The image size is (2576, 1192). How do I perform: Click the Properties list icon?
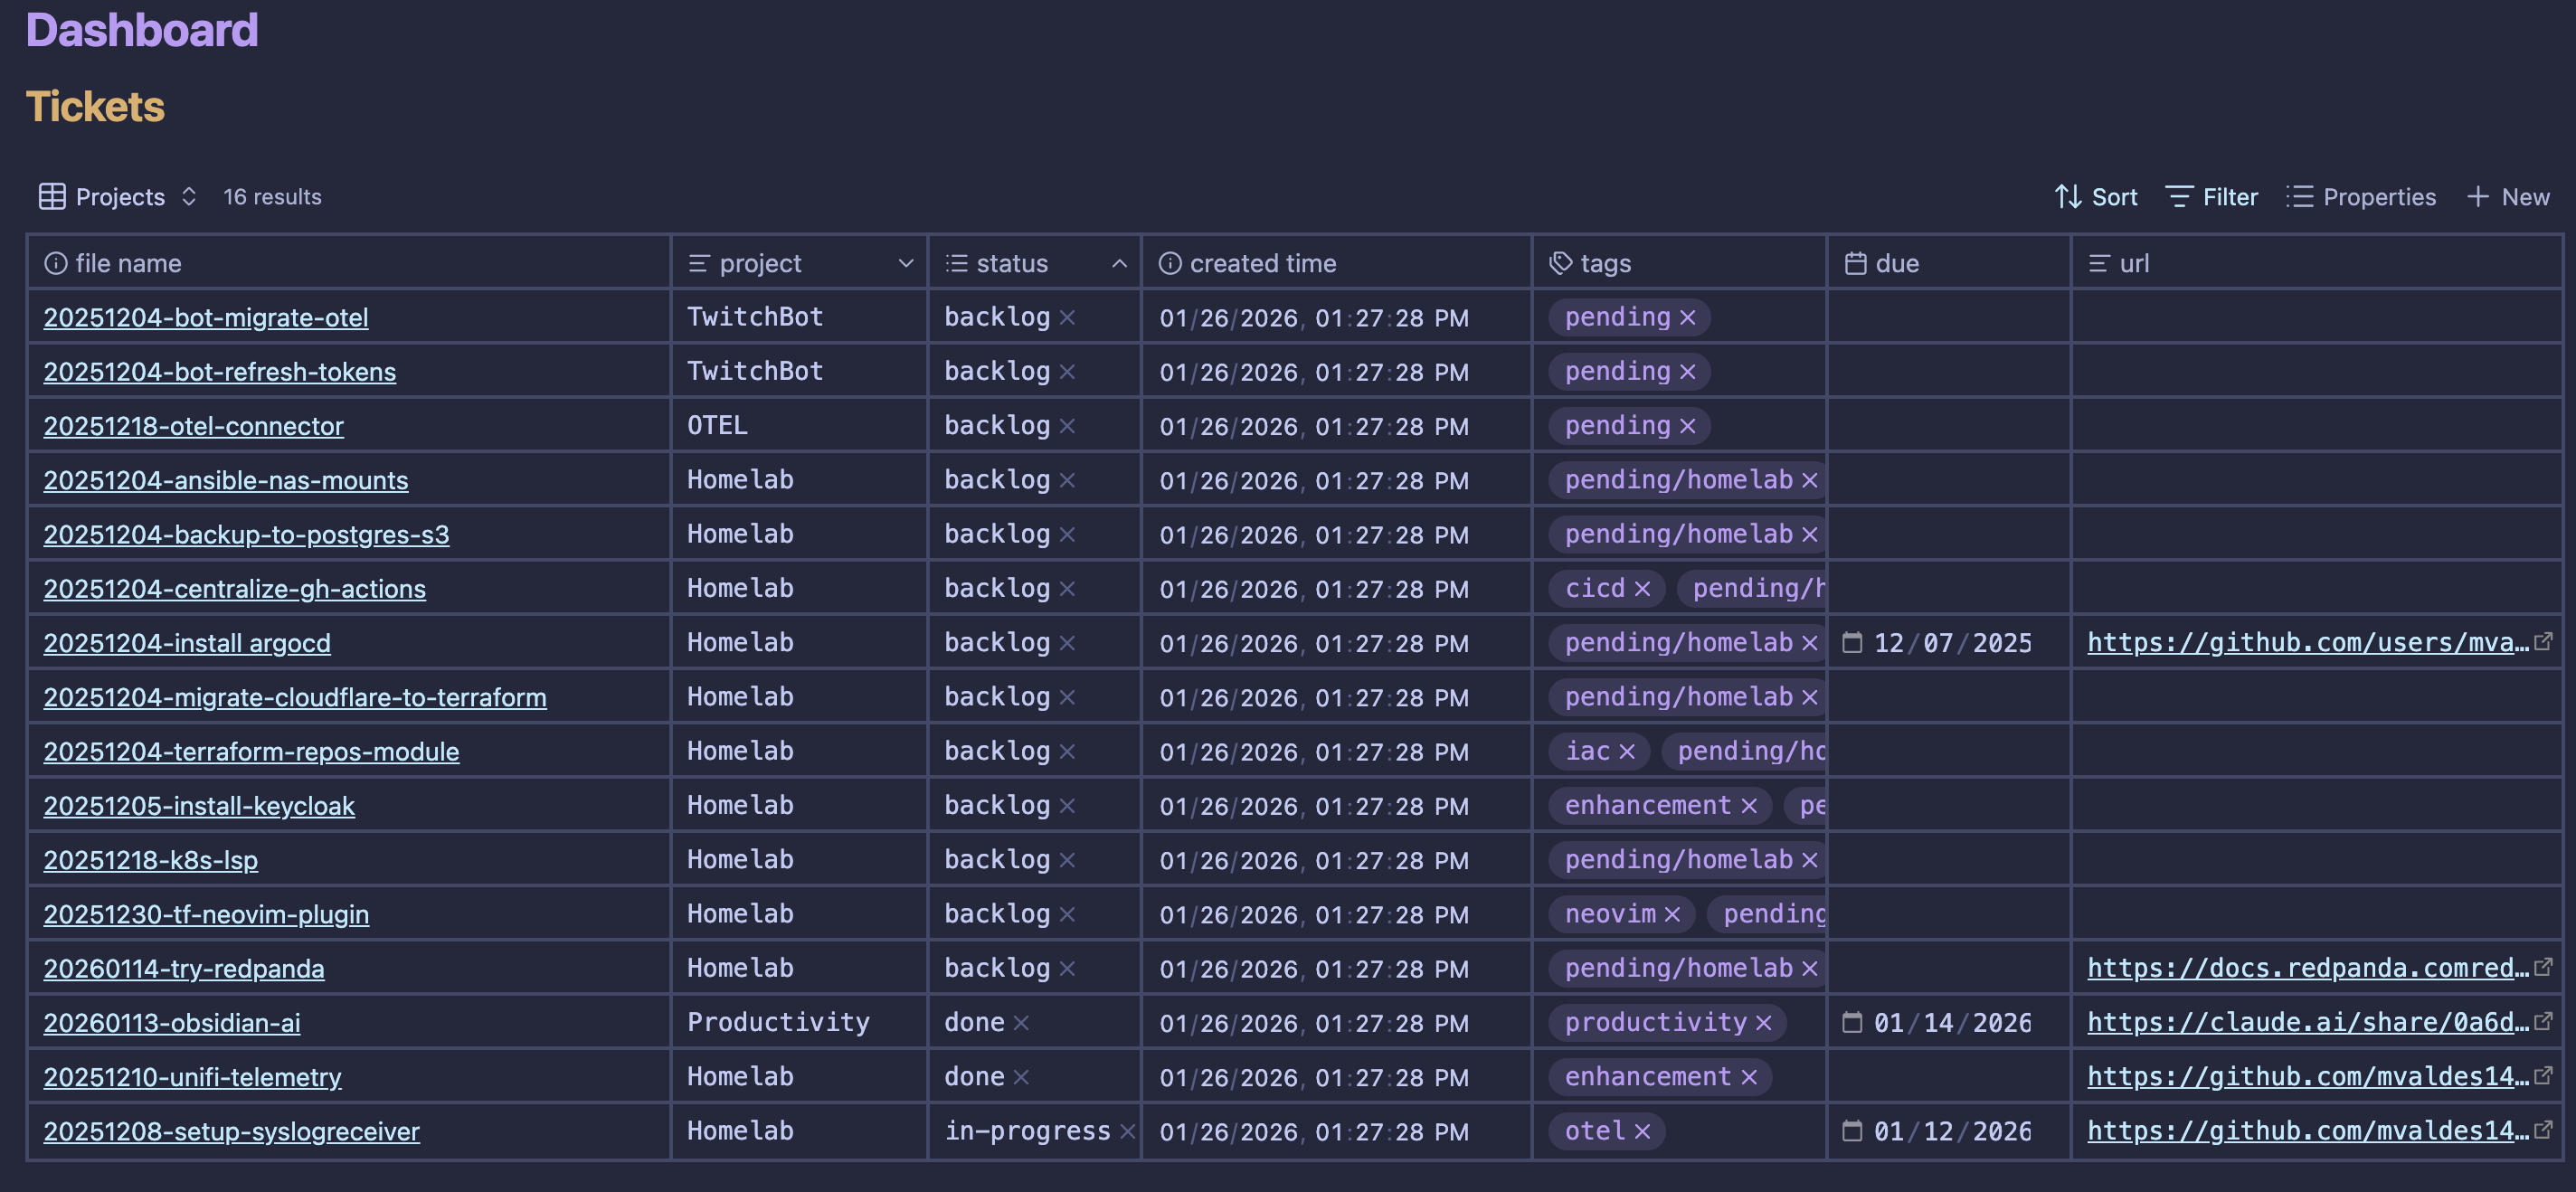[x=2299, y=196]
